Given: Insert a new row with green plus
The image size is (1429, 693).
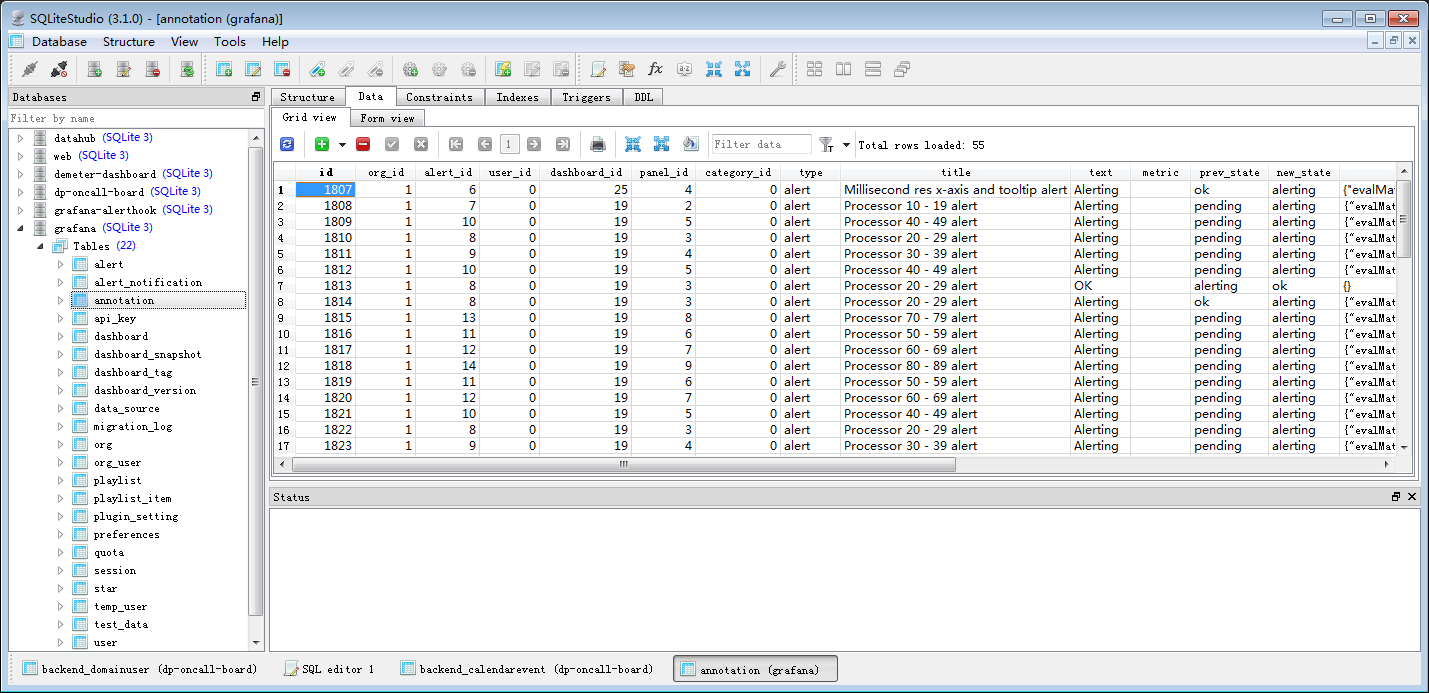Looking at the screenshot, I should tap(322, 145).
